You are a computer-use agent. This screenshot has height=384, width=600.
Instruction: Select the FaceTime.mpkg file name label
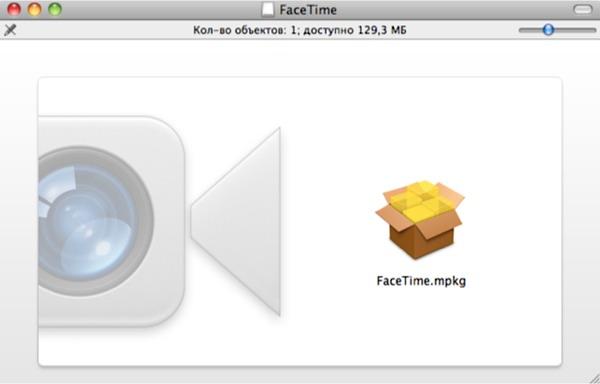pos(421,281)
